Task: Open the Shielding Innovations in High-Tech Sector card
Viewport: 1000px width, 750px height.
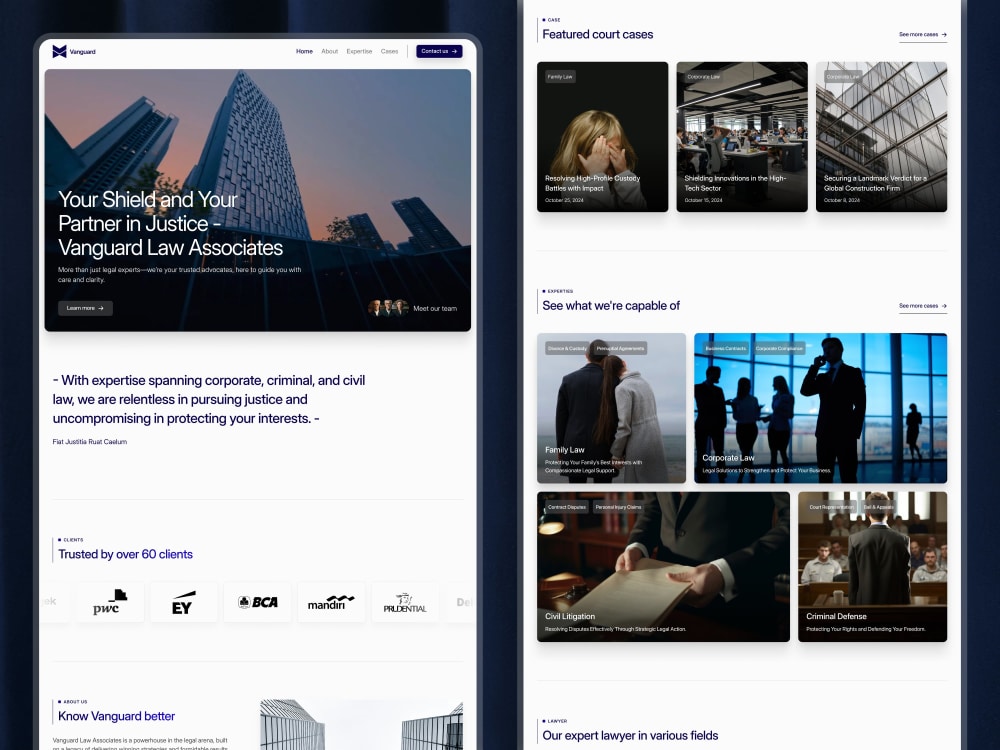Action: point(742,136)
